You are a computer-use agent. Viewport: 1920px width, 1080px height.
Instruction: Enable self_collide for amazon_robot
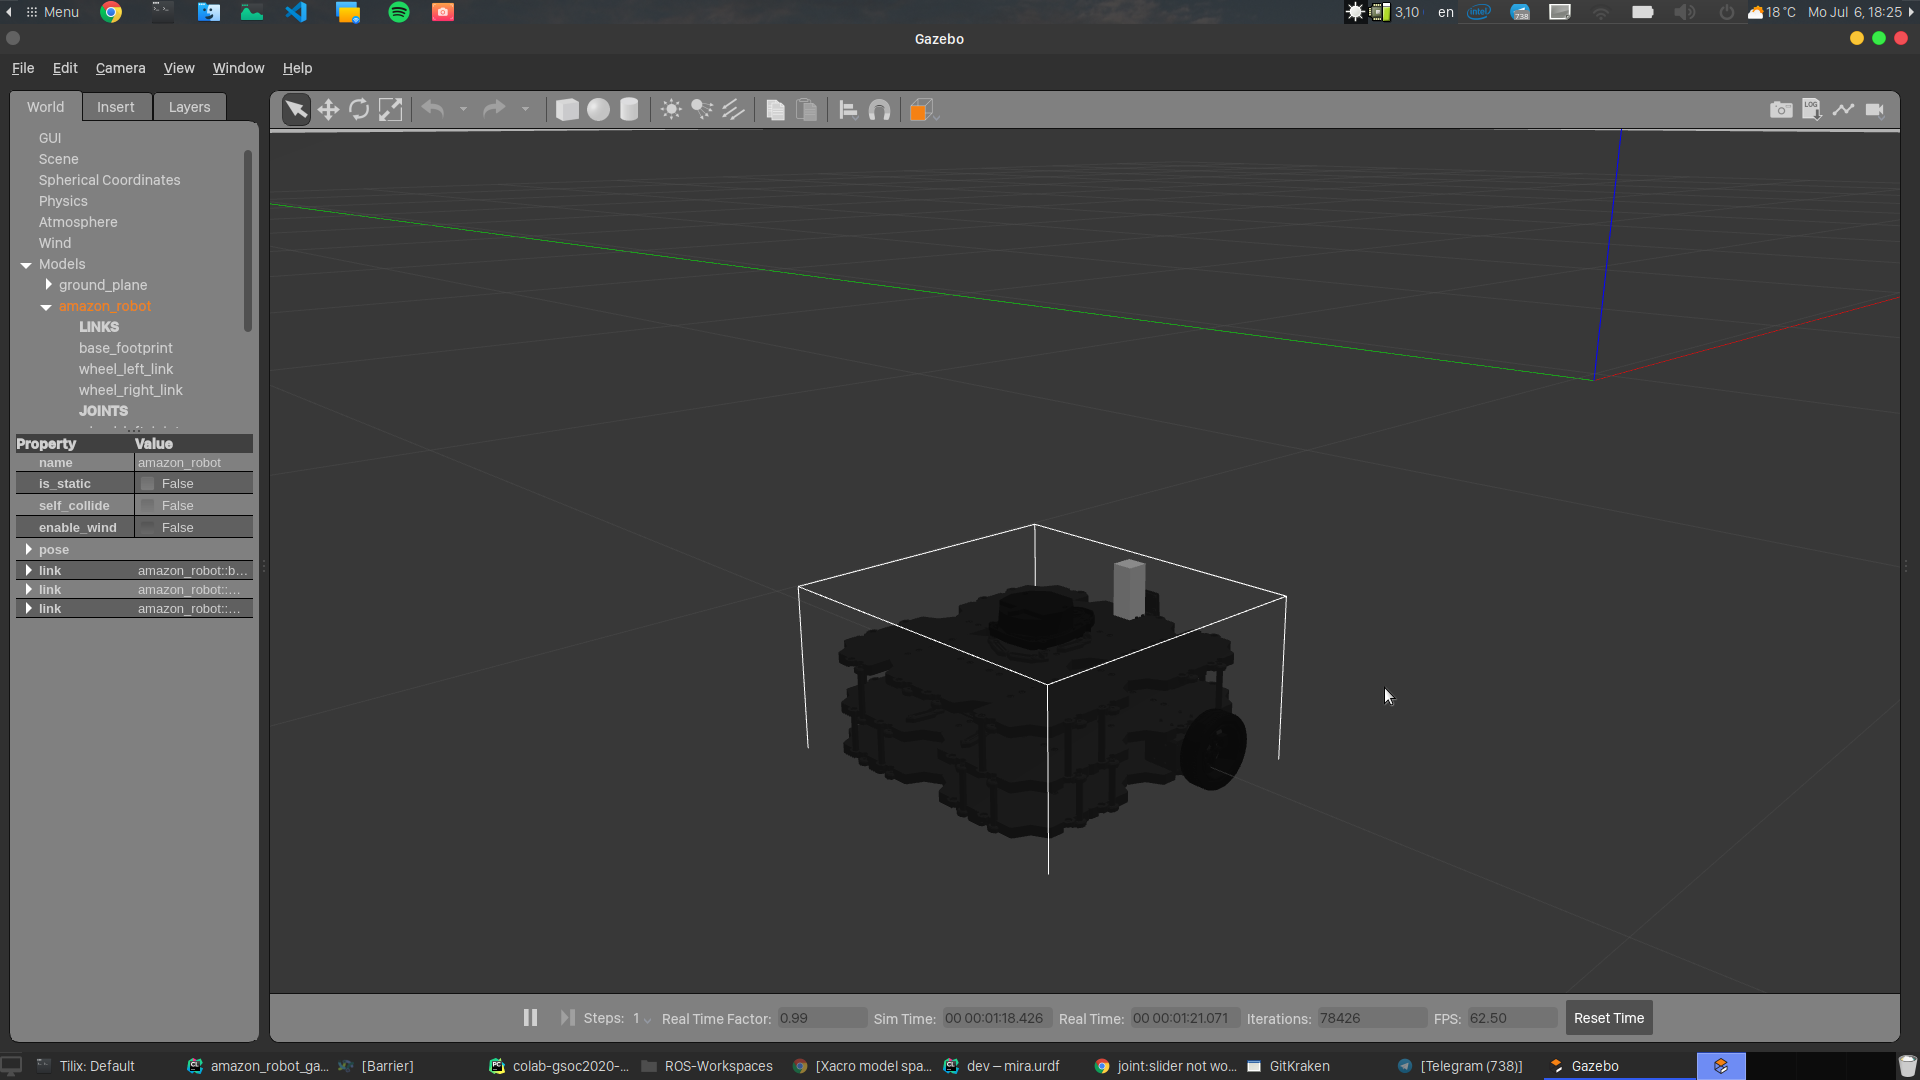pos(147,505)
